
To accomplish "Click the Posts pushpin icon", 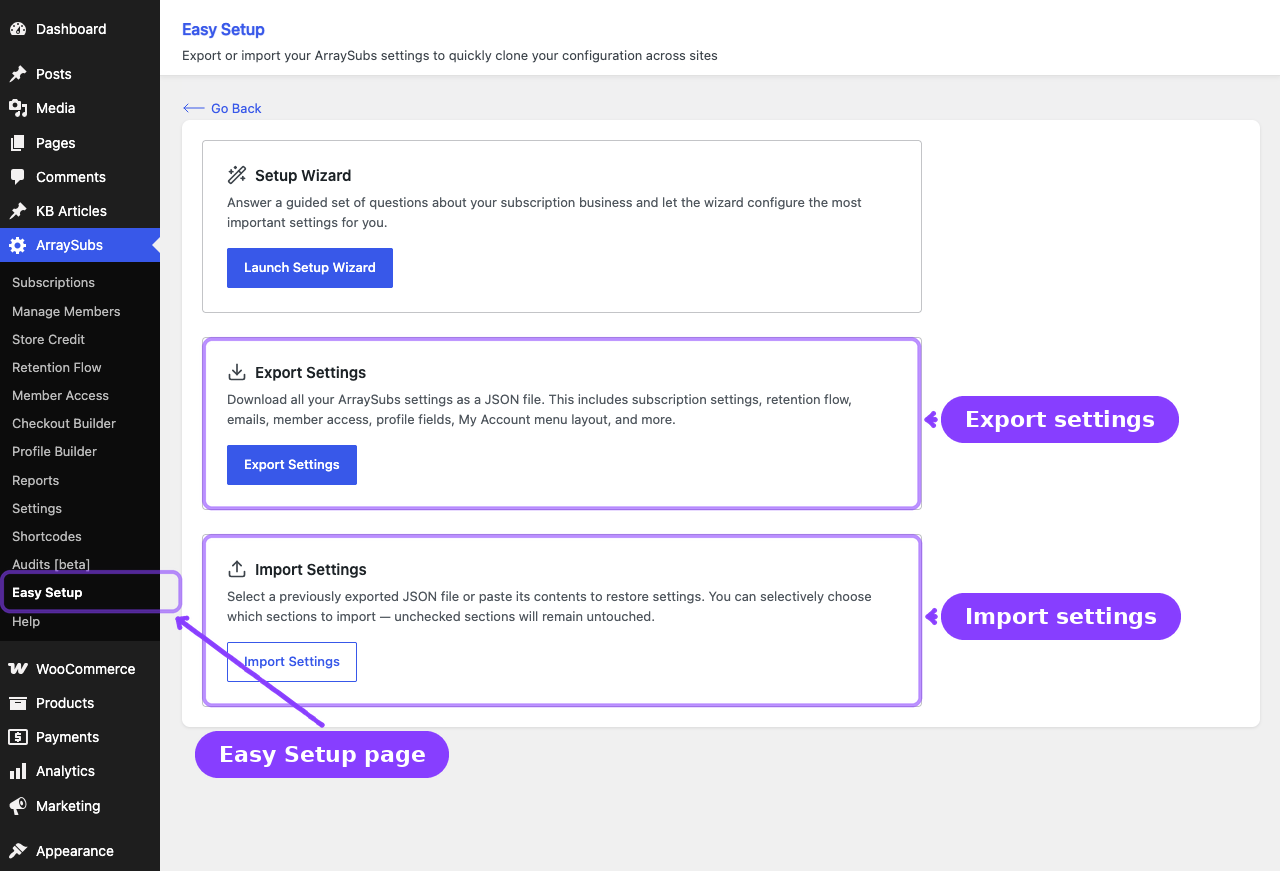I will pyautogui.click(x=18, y=74).
